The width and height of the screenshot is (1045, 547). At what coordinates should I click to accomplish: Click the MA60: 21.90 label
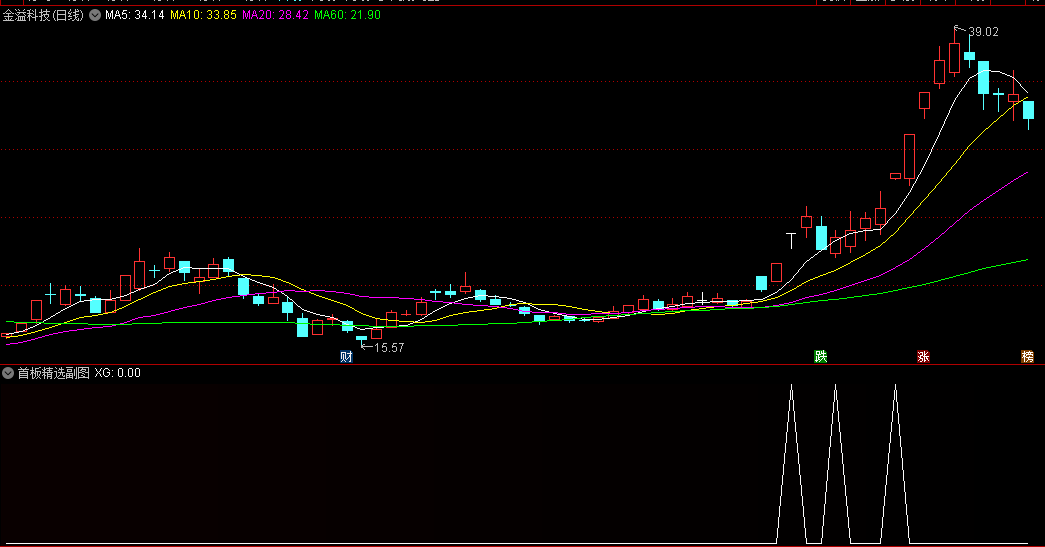(347, 15)
